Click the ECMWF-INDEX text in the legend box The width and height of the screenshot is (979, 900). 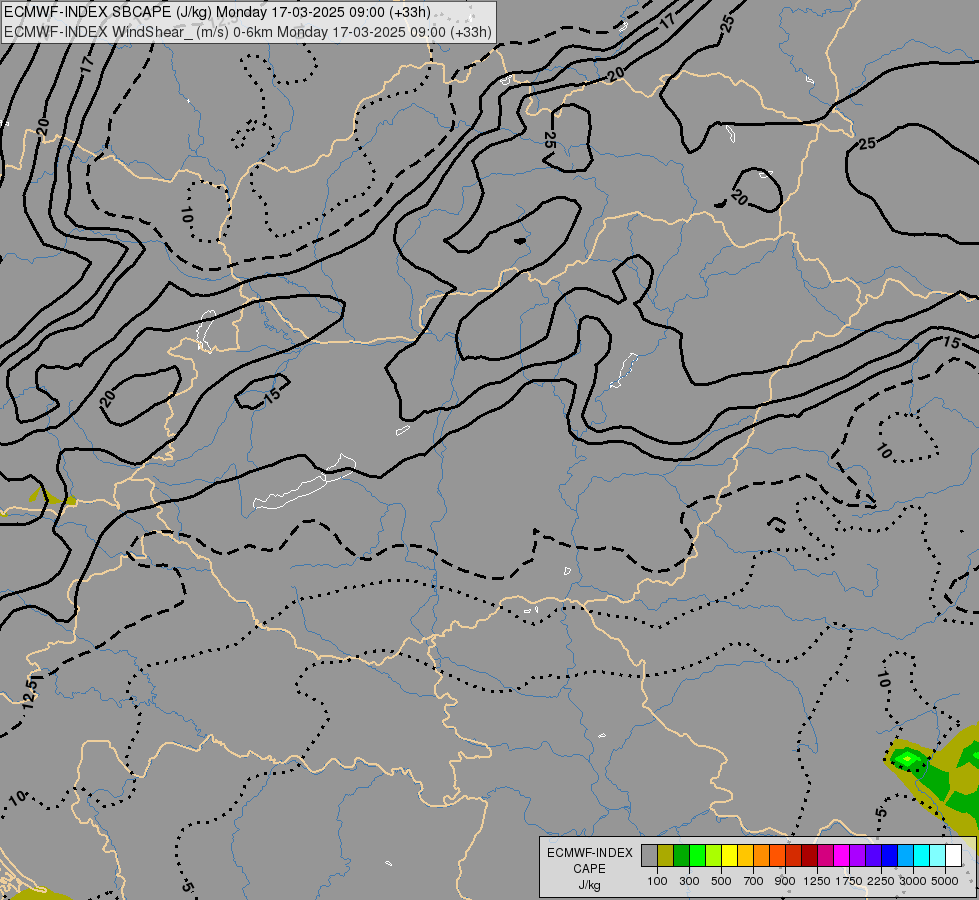click(589, 853)
